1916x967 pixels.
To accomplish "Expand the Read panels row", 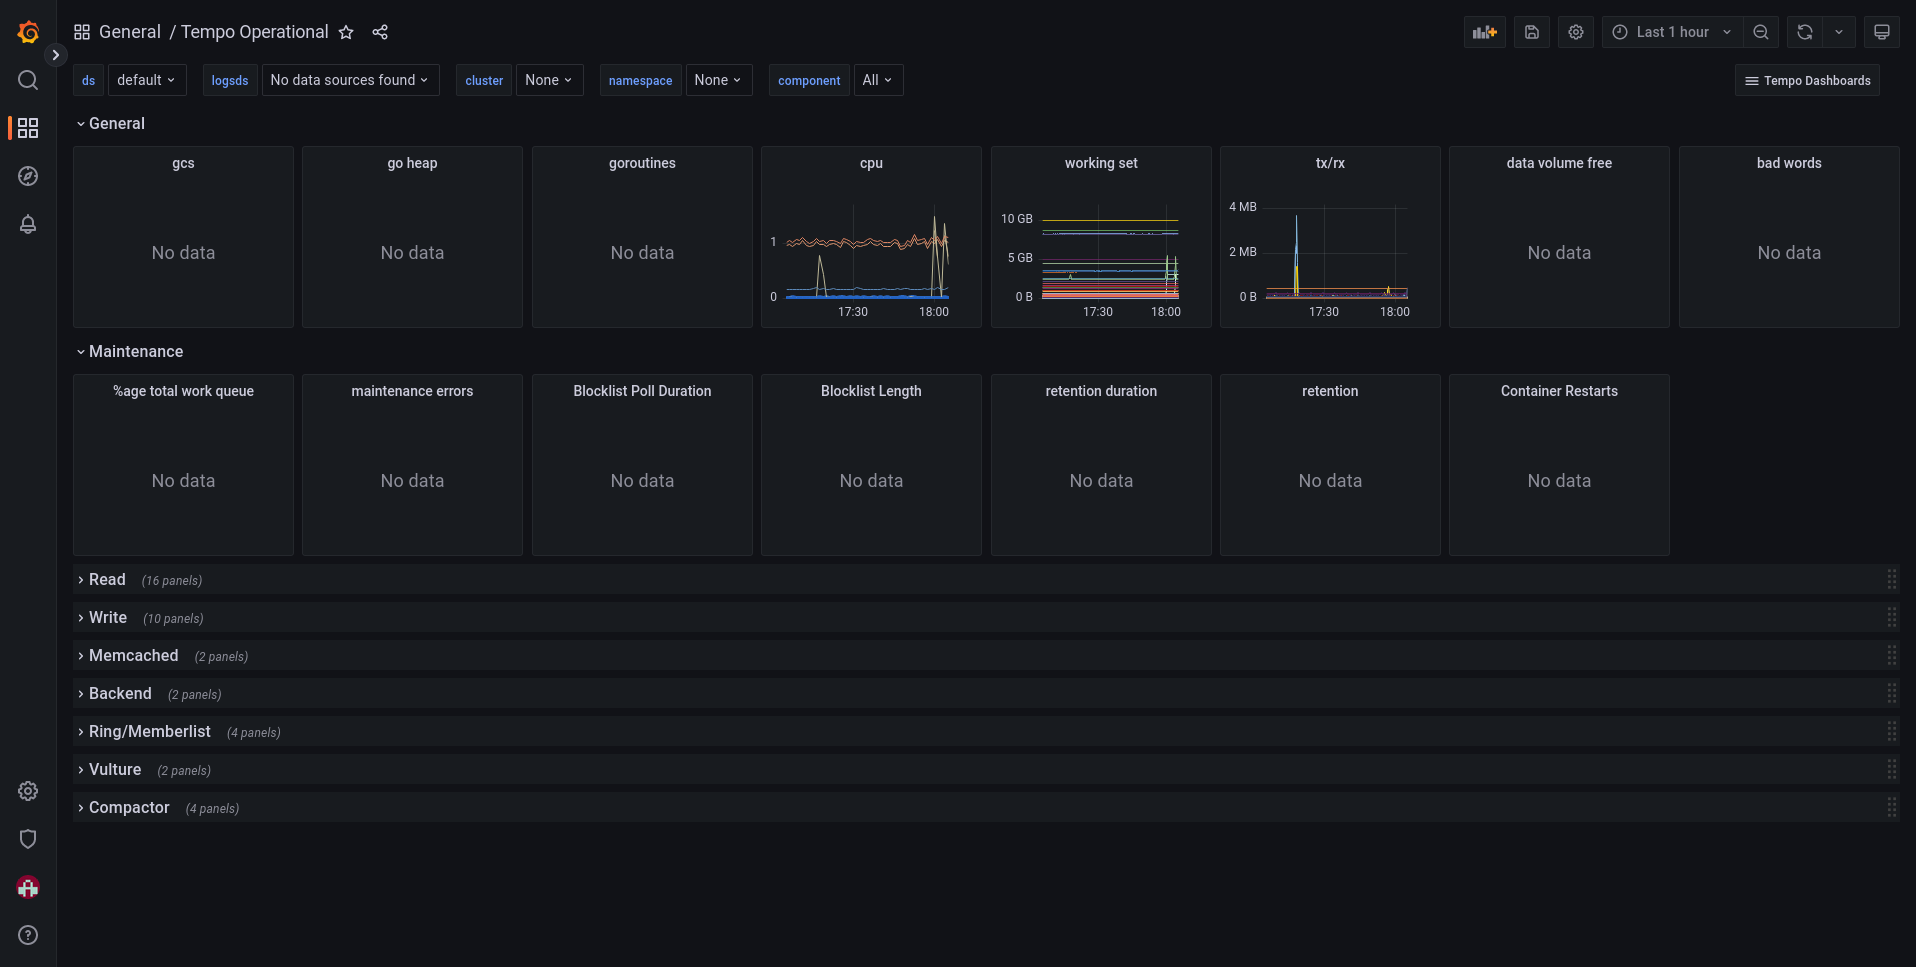I will [x=103, y=579].
